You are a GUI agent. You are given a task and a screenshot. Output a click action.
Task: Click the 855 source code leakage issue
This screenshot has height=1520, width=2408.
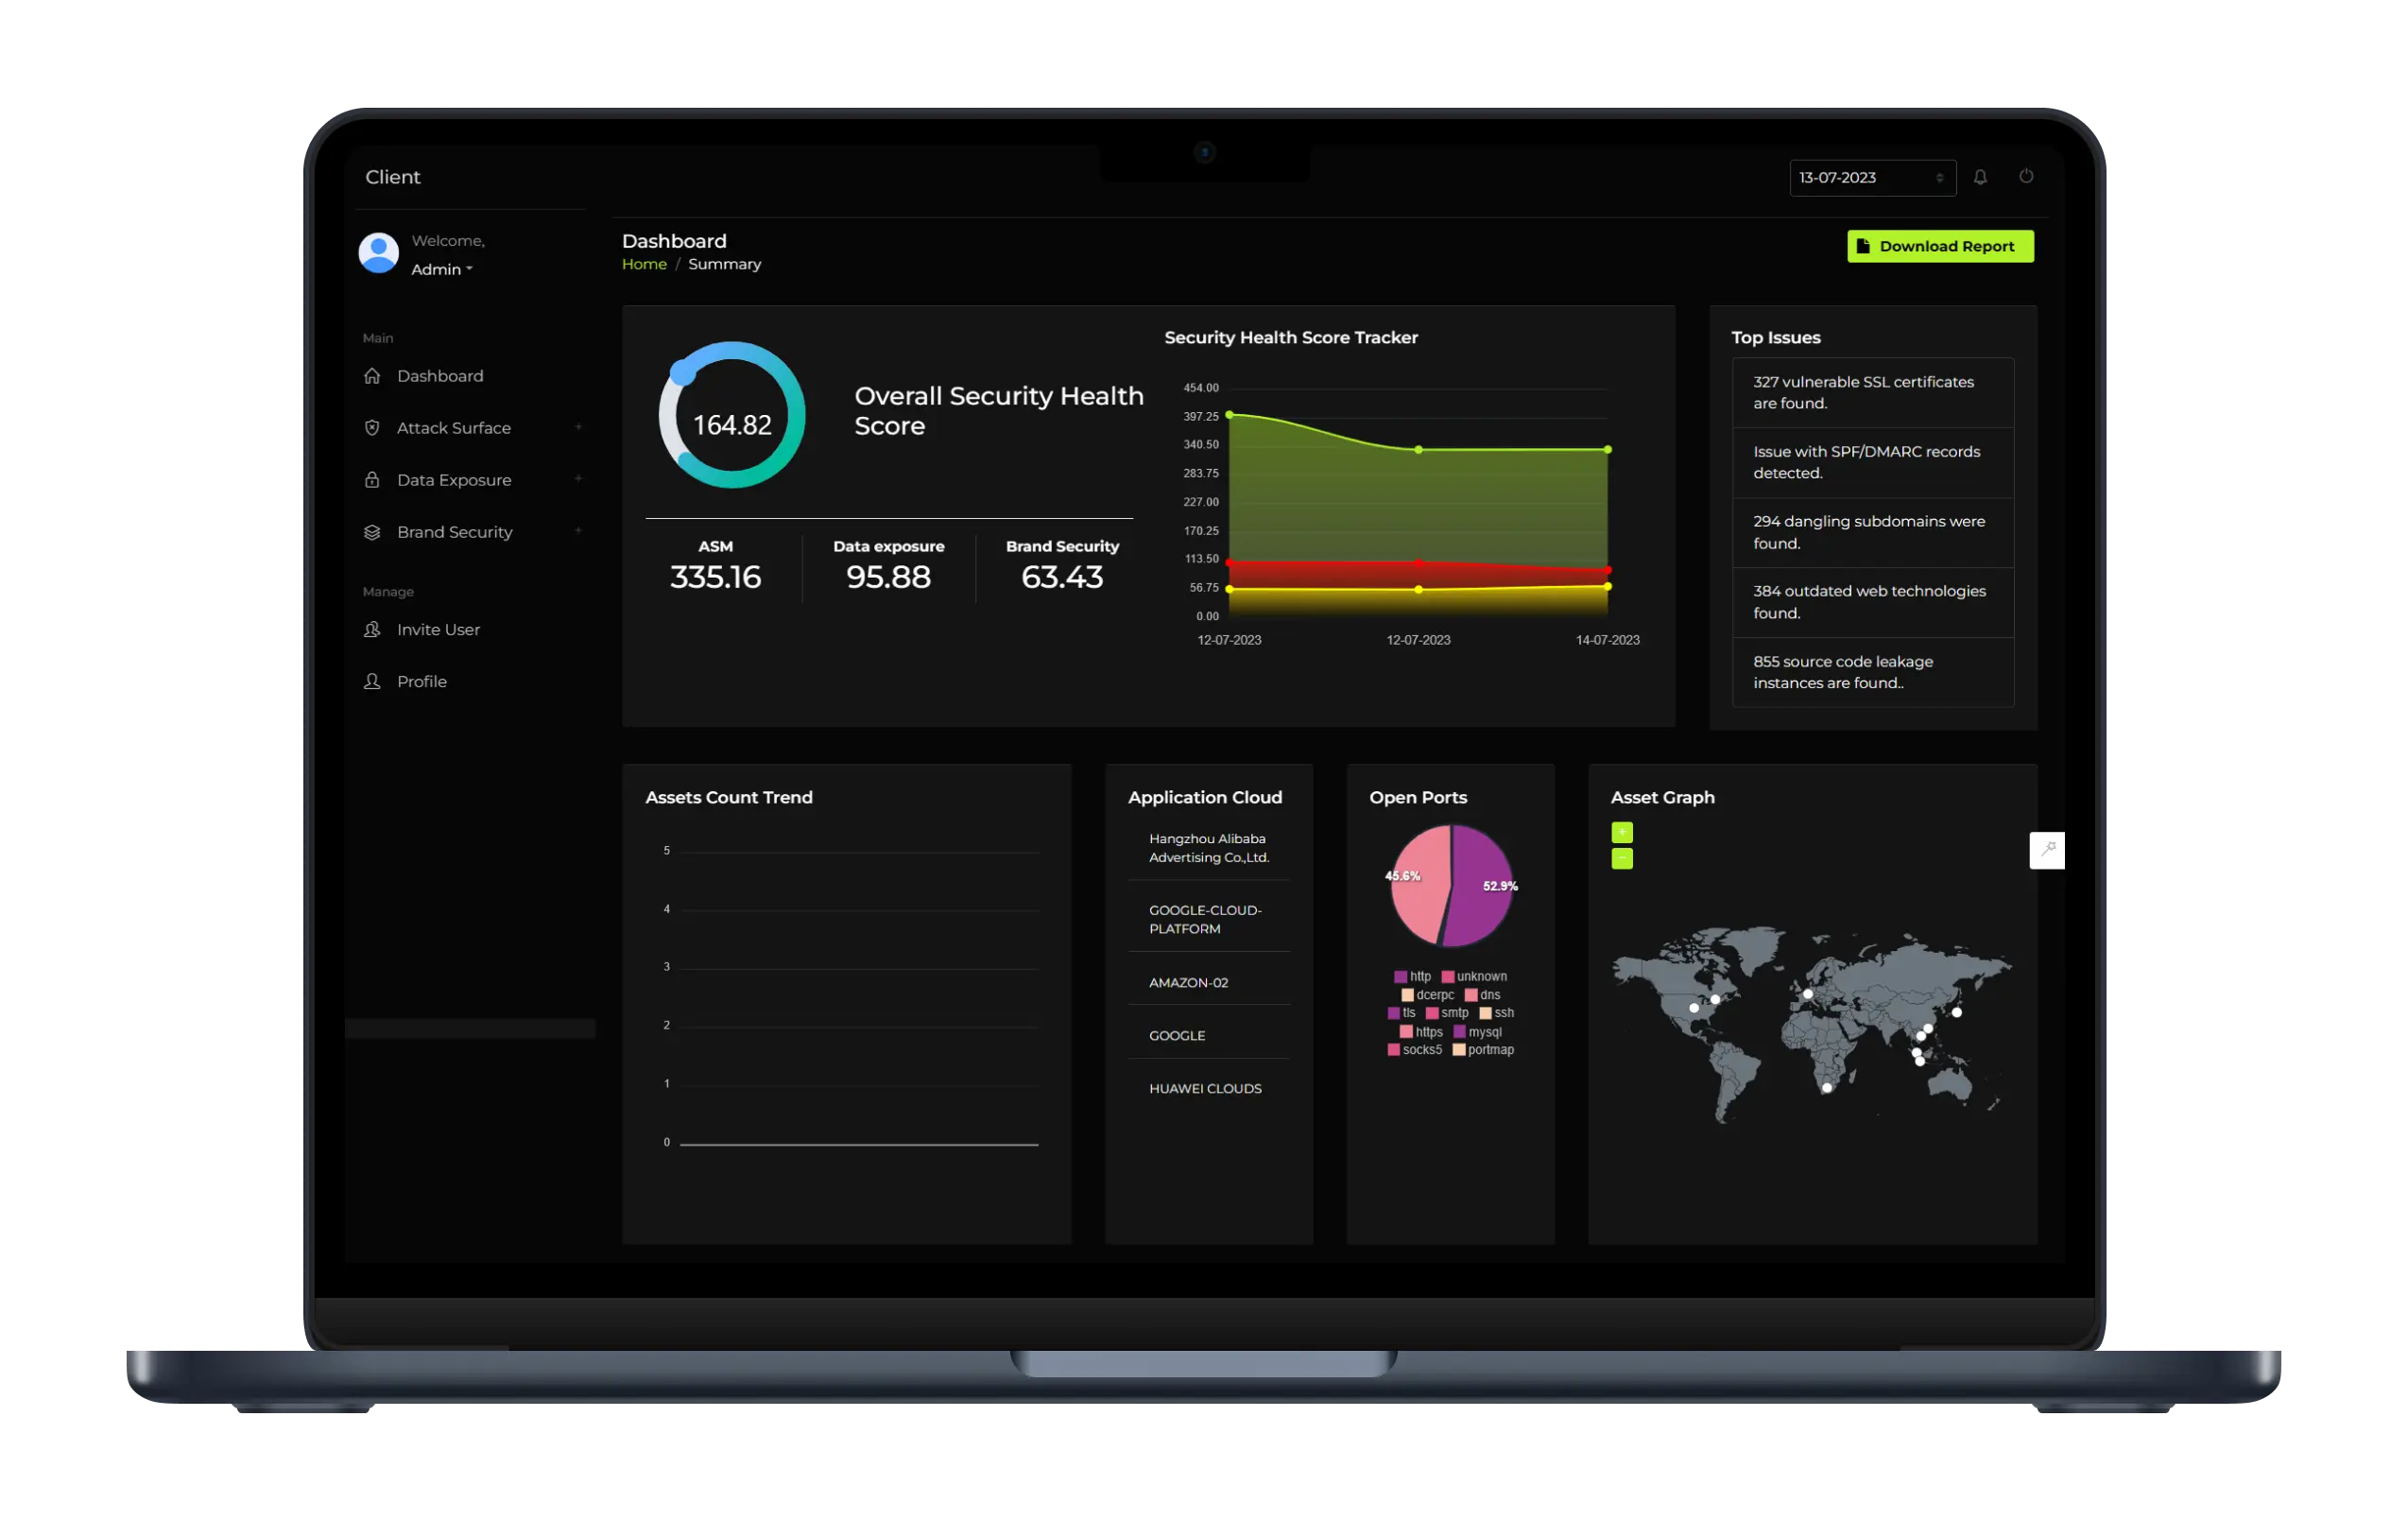tap(1873, 673)
